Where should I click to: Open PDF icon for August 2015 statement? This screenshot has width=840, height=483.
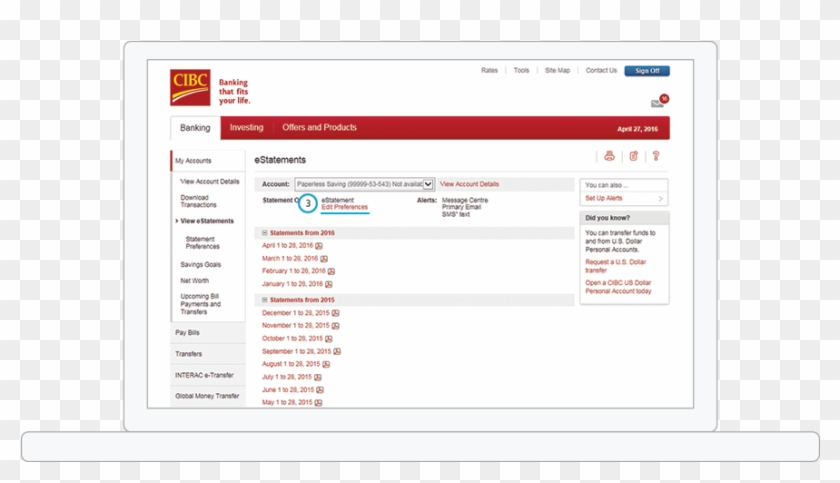point(326,365)
